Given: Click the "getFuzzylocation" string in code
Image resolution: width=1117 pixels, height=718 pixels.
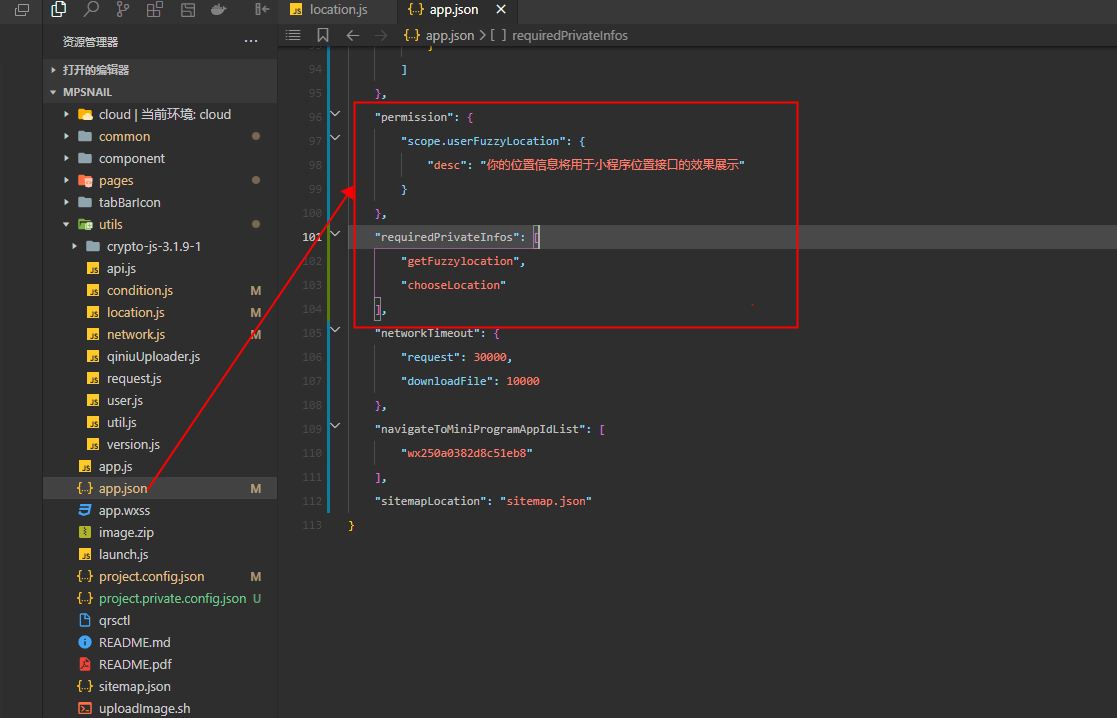Looking at the screenshot, I should [460, 261].
